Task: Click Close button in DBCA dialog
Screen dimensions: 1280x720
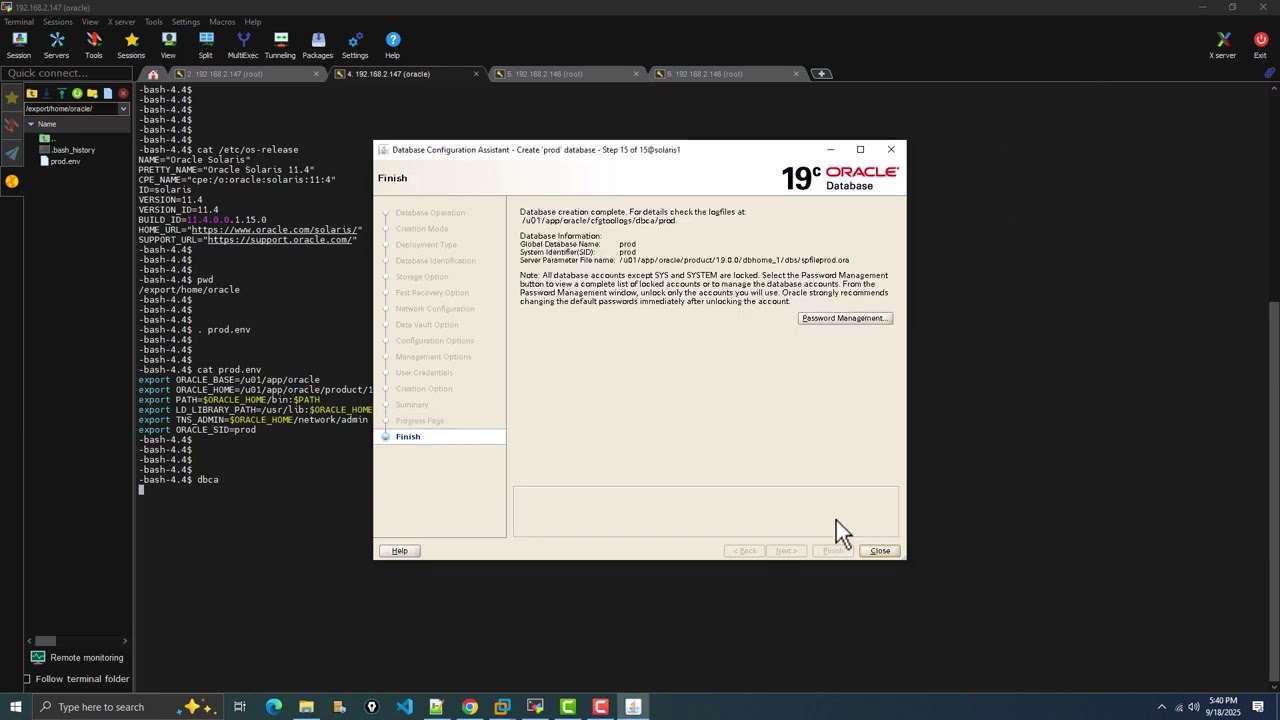Action: tap(880, 551)
